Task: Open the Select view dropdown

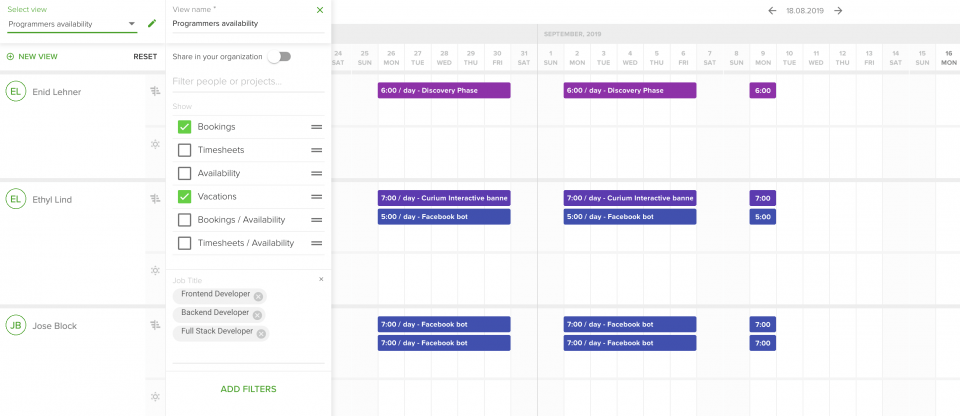Action: [x=72, y=24]
